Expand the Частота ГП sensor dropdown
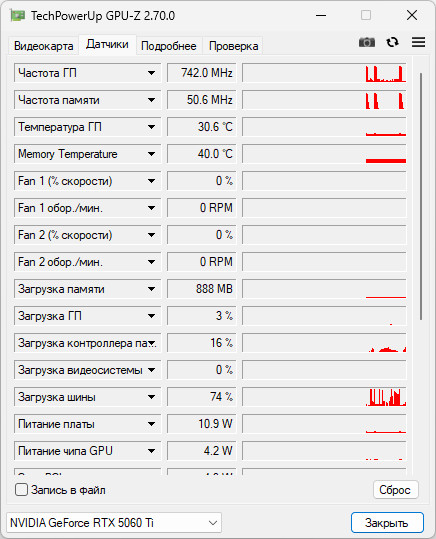The image size is (436, 539). click(x=151, y=73)
